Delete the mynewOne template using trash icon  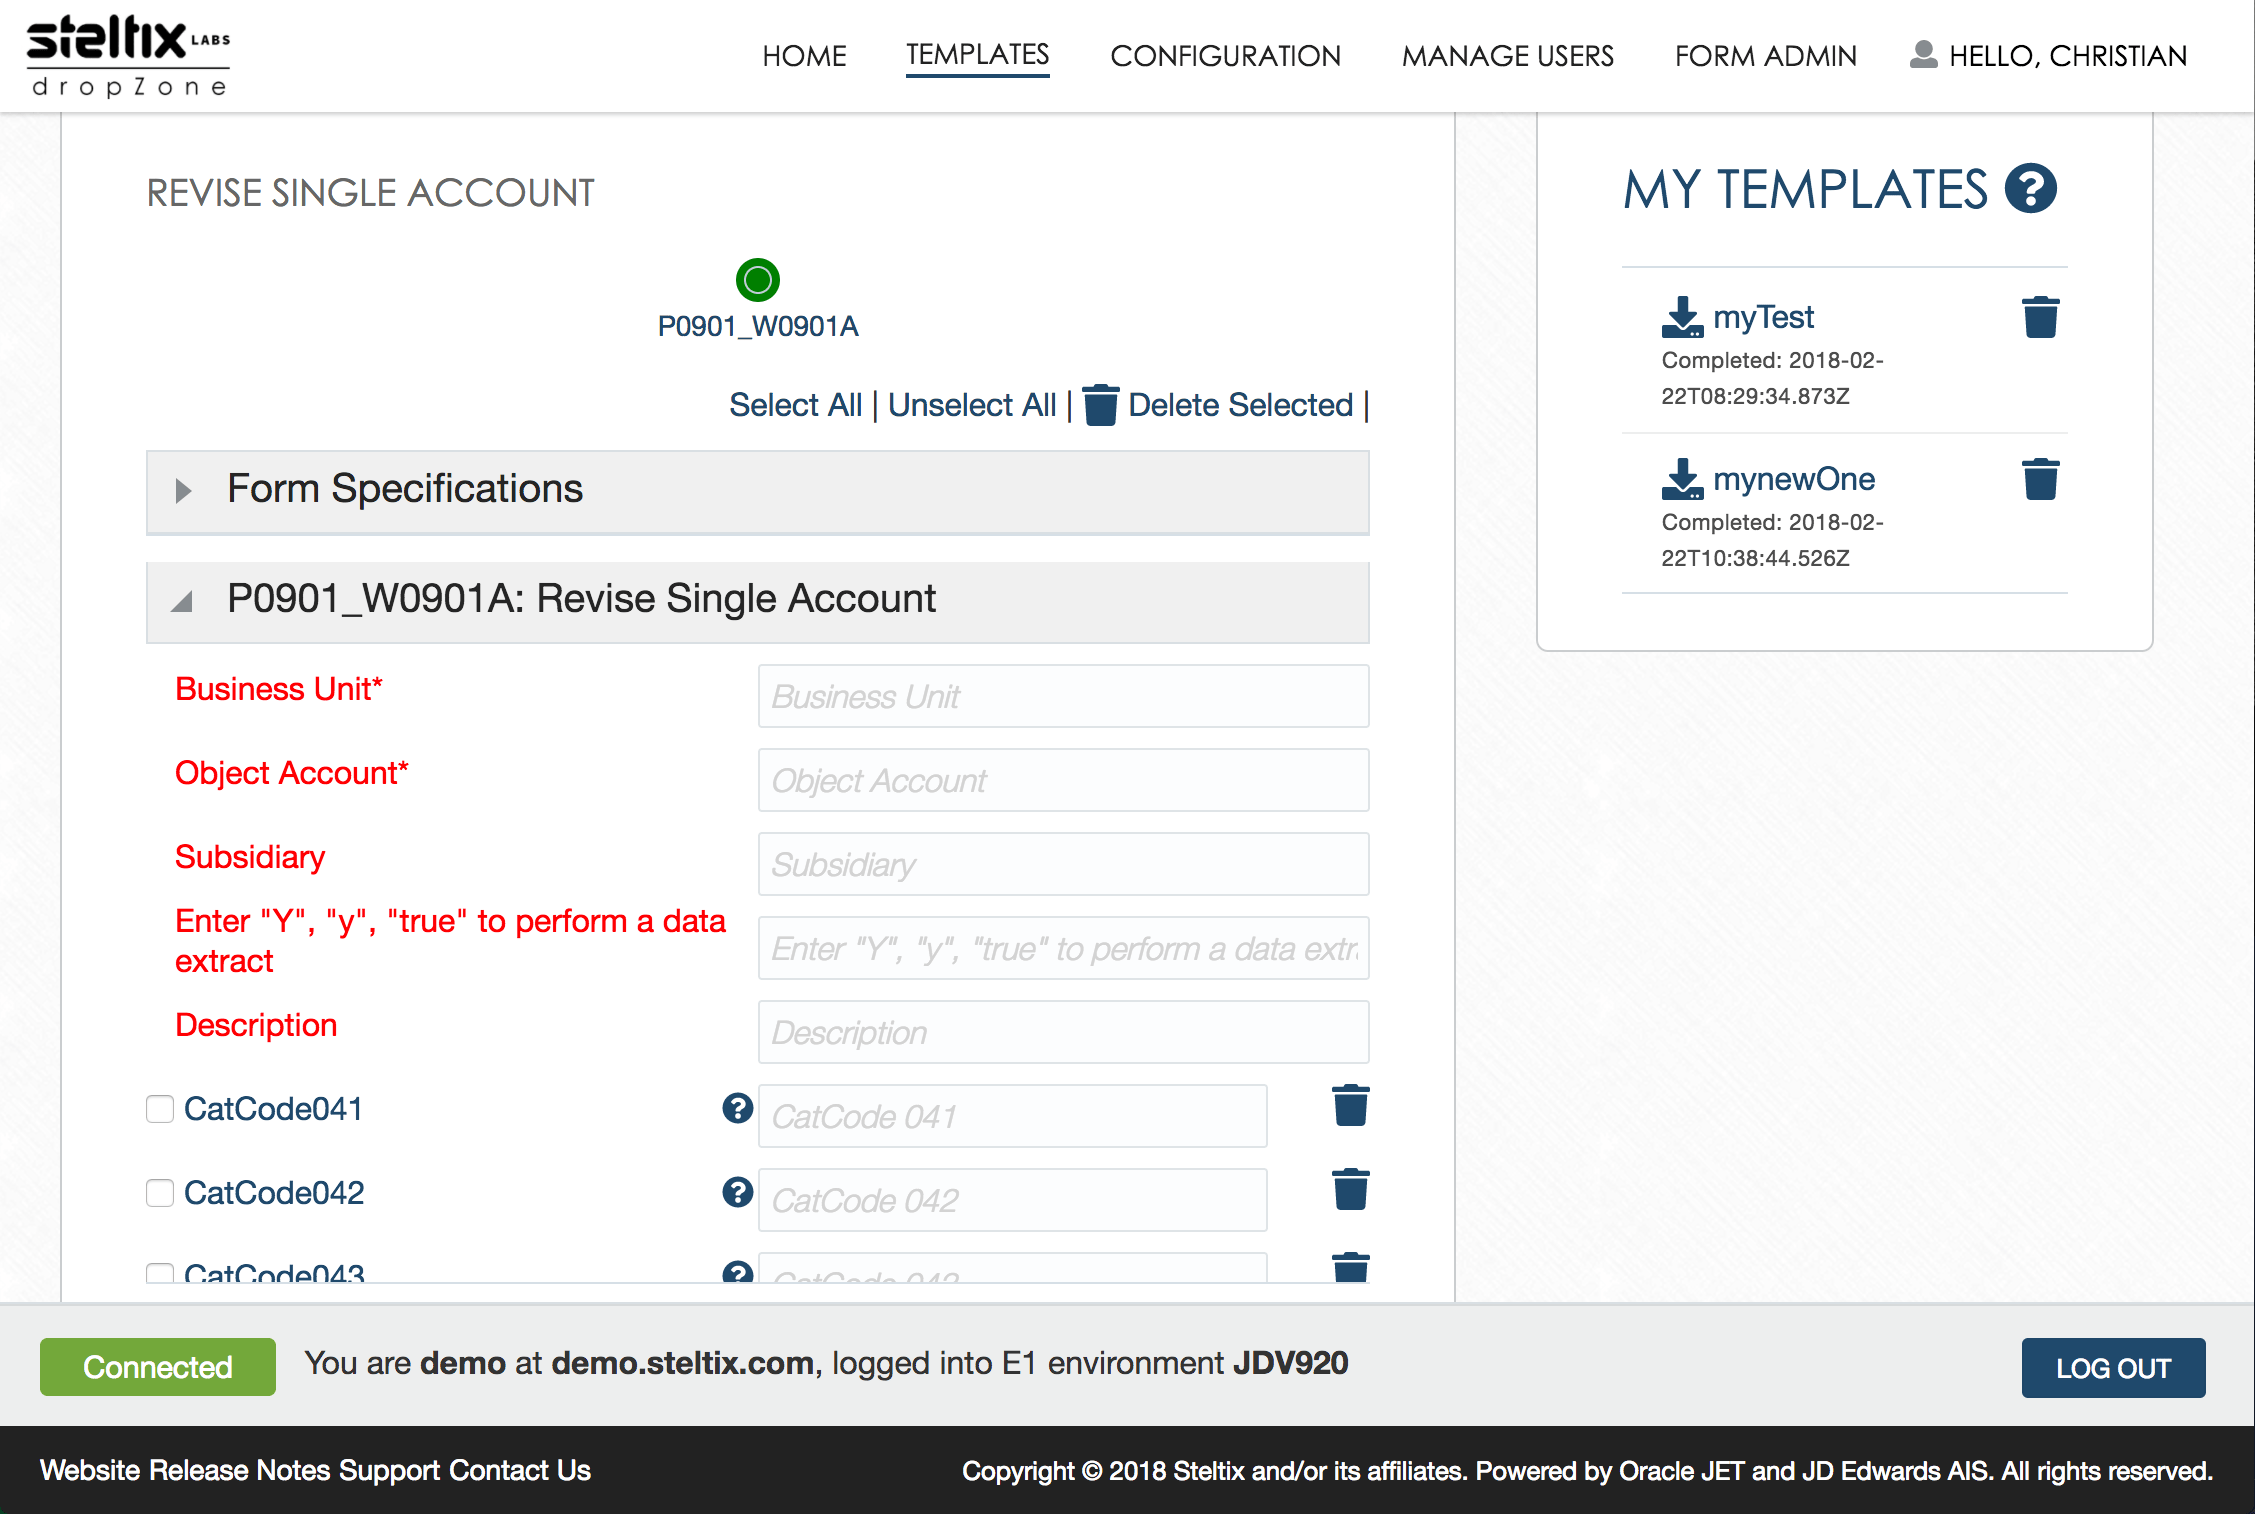2040,479
